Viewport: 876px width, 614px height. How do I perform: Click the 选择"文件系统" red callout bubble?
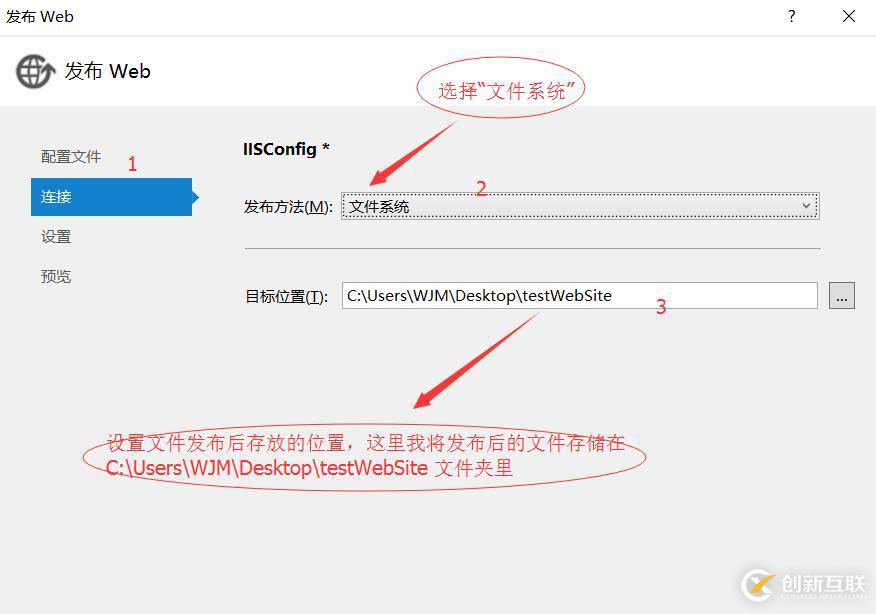coord(501,89)
